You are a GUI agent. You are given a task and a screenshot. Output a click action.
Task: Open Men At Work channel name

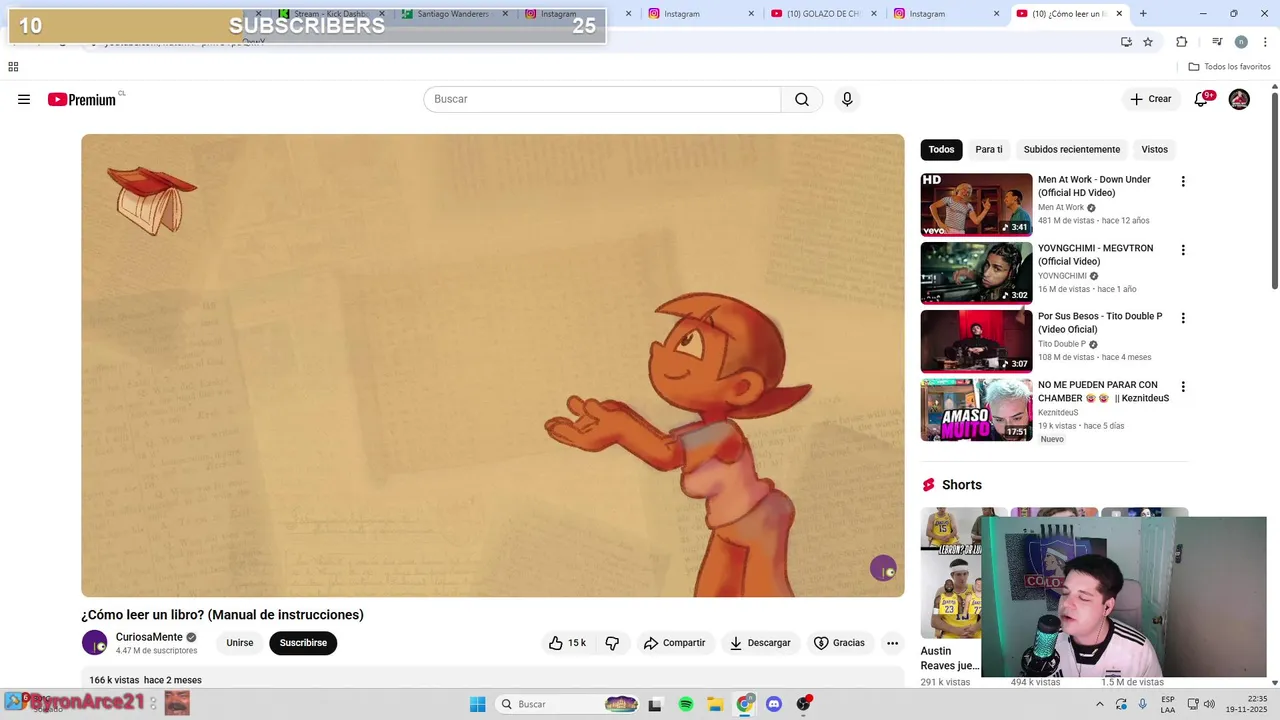1061,208
